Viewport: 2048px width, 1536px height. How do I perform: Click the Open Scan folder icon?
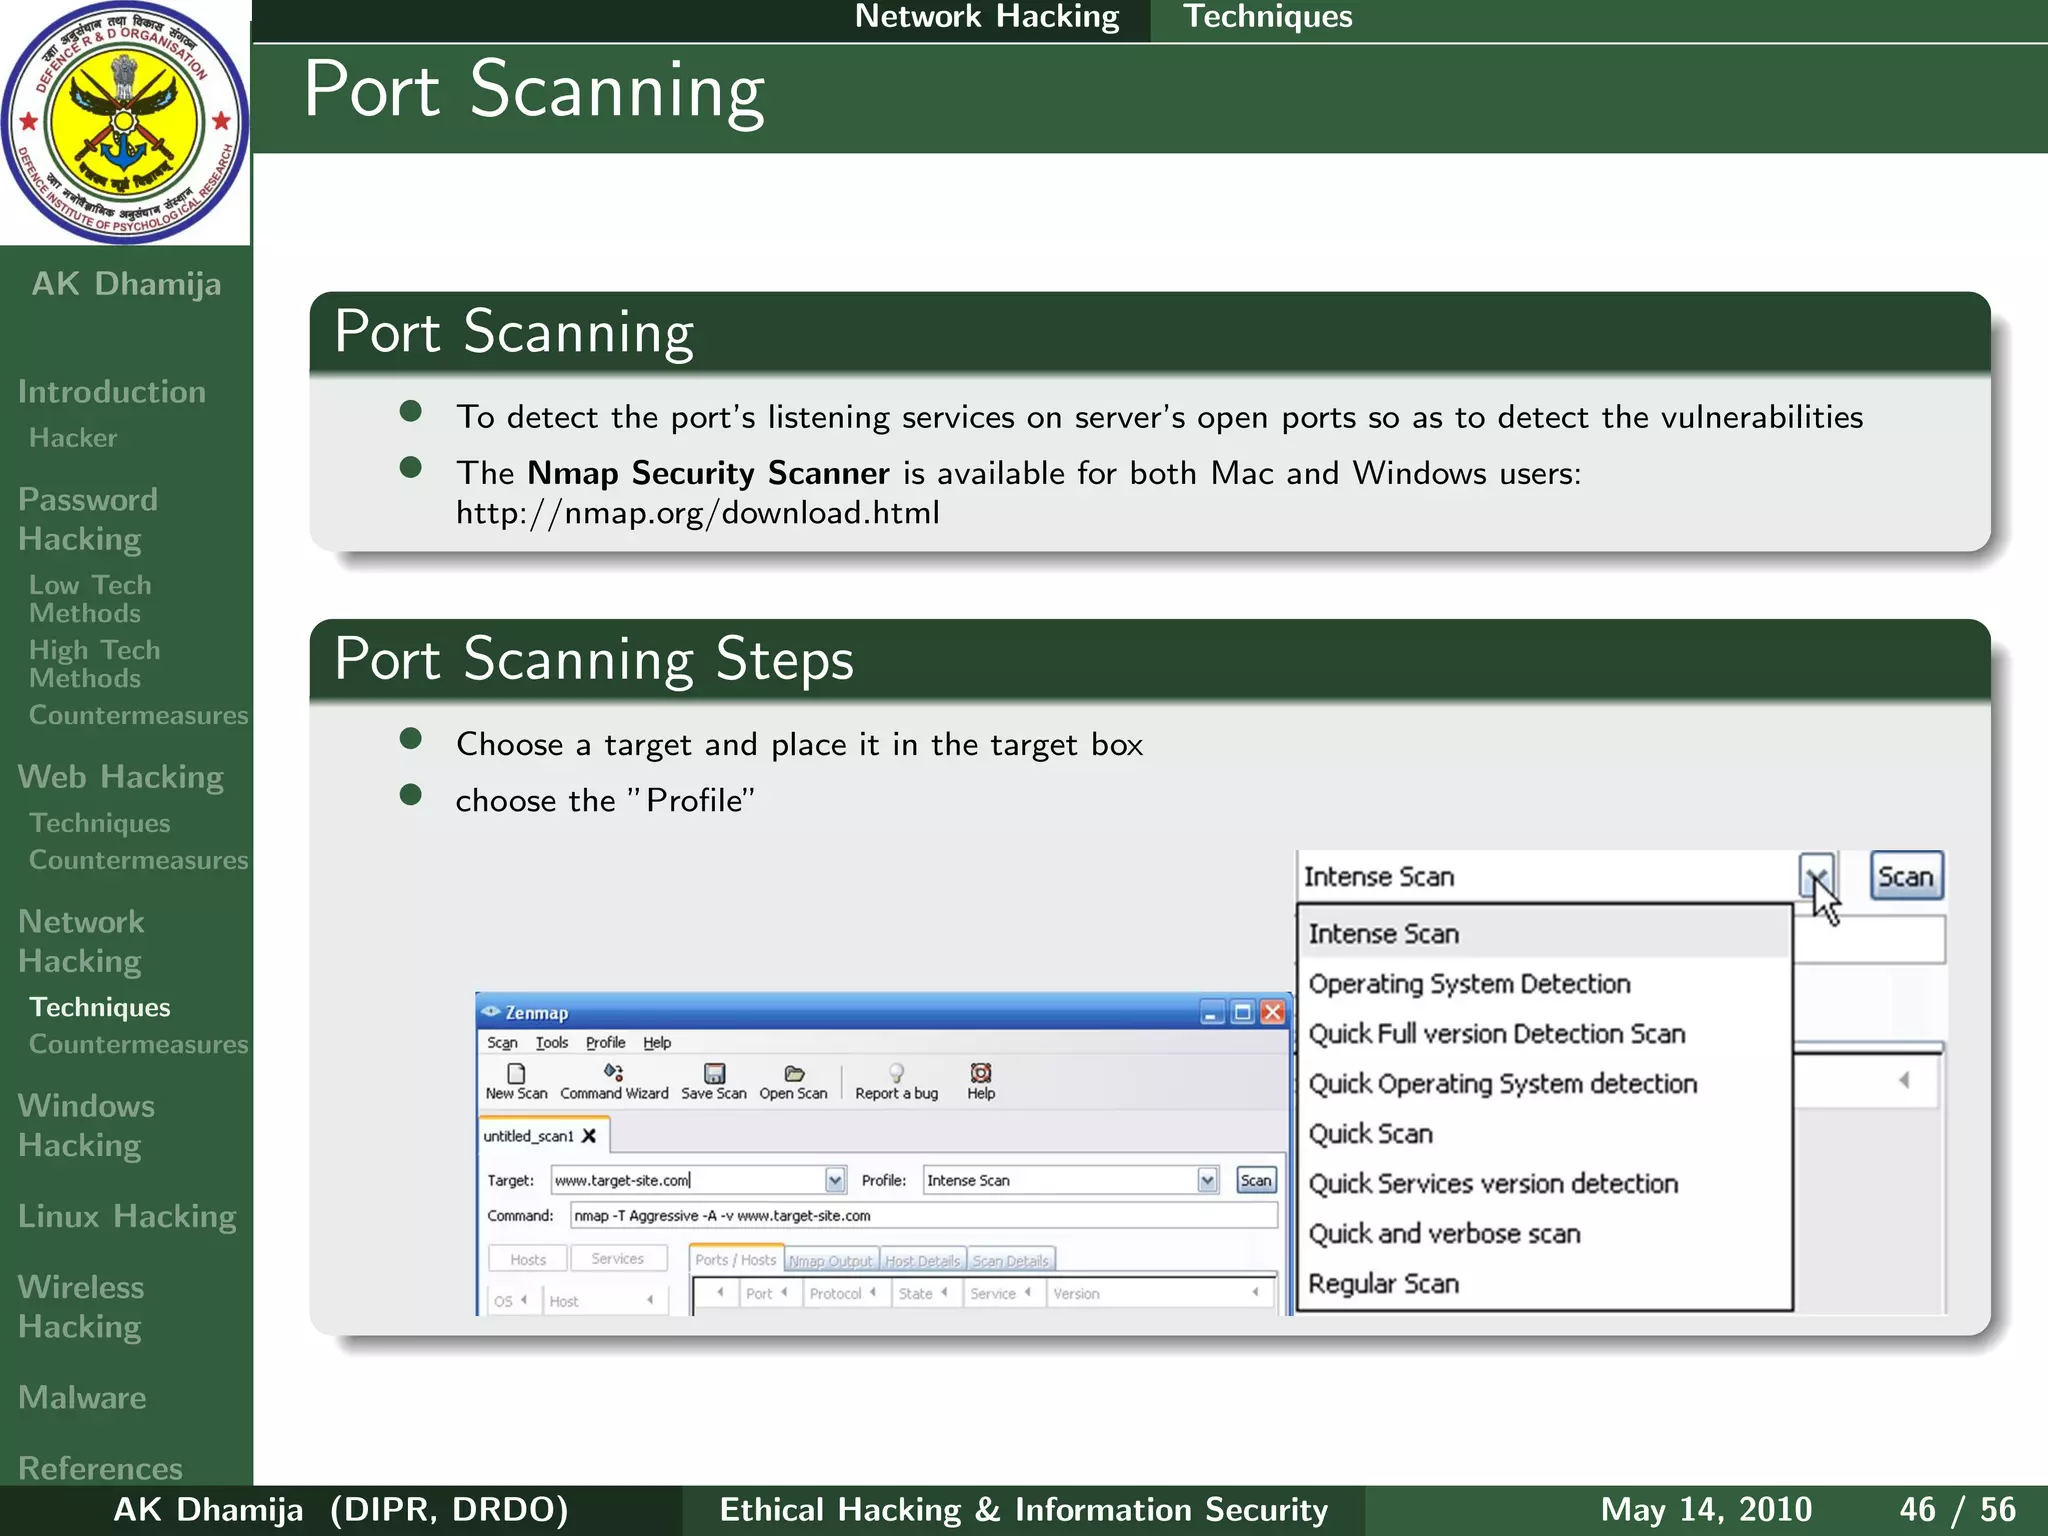[794, 1074]
